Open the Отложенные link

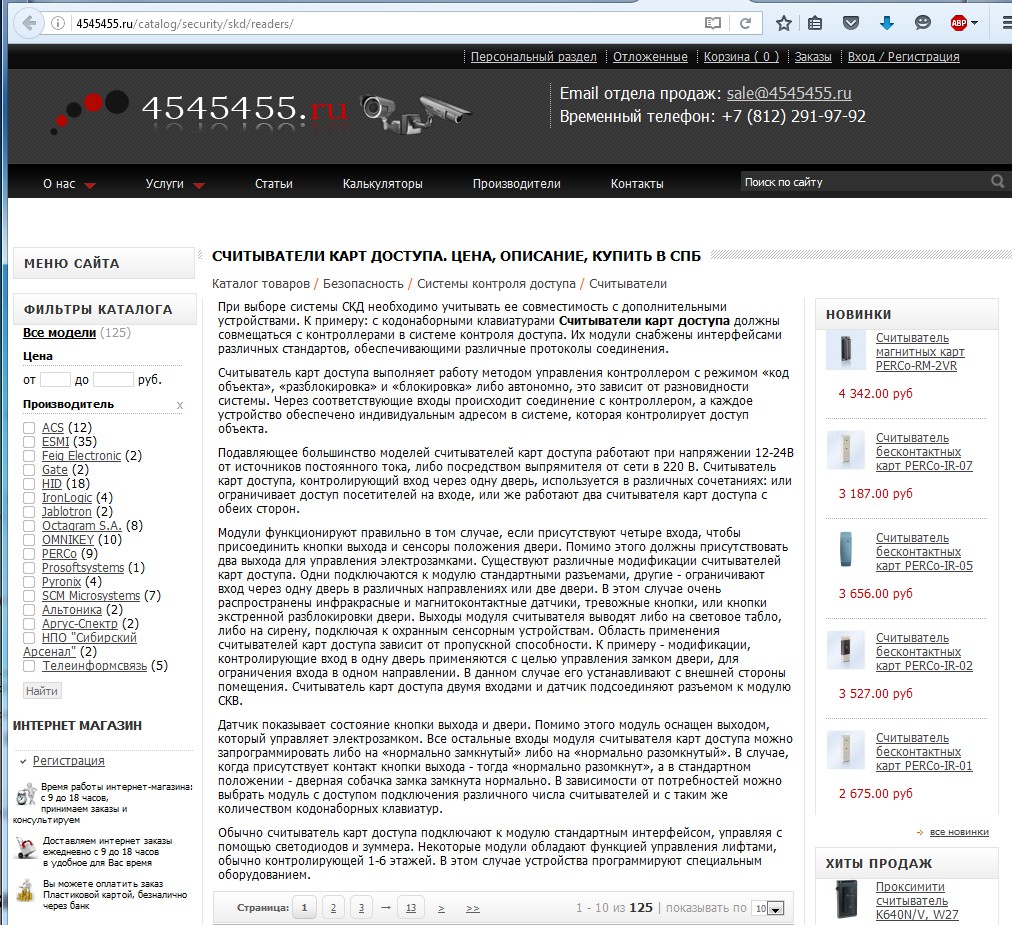pyautogui.click(x=650, y=57)
